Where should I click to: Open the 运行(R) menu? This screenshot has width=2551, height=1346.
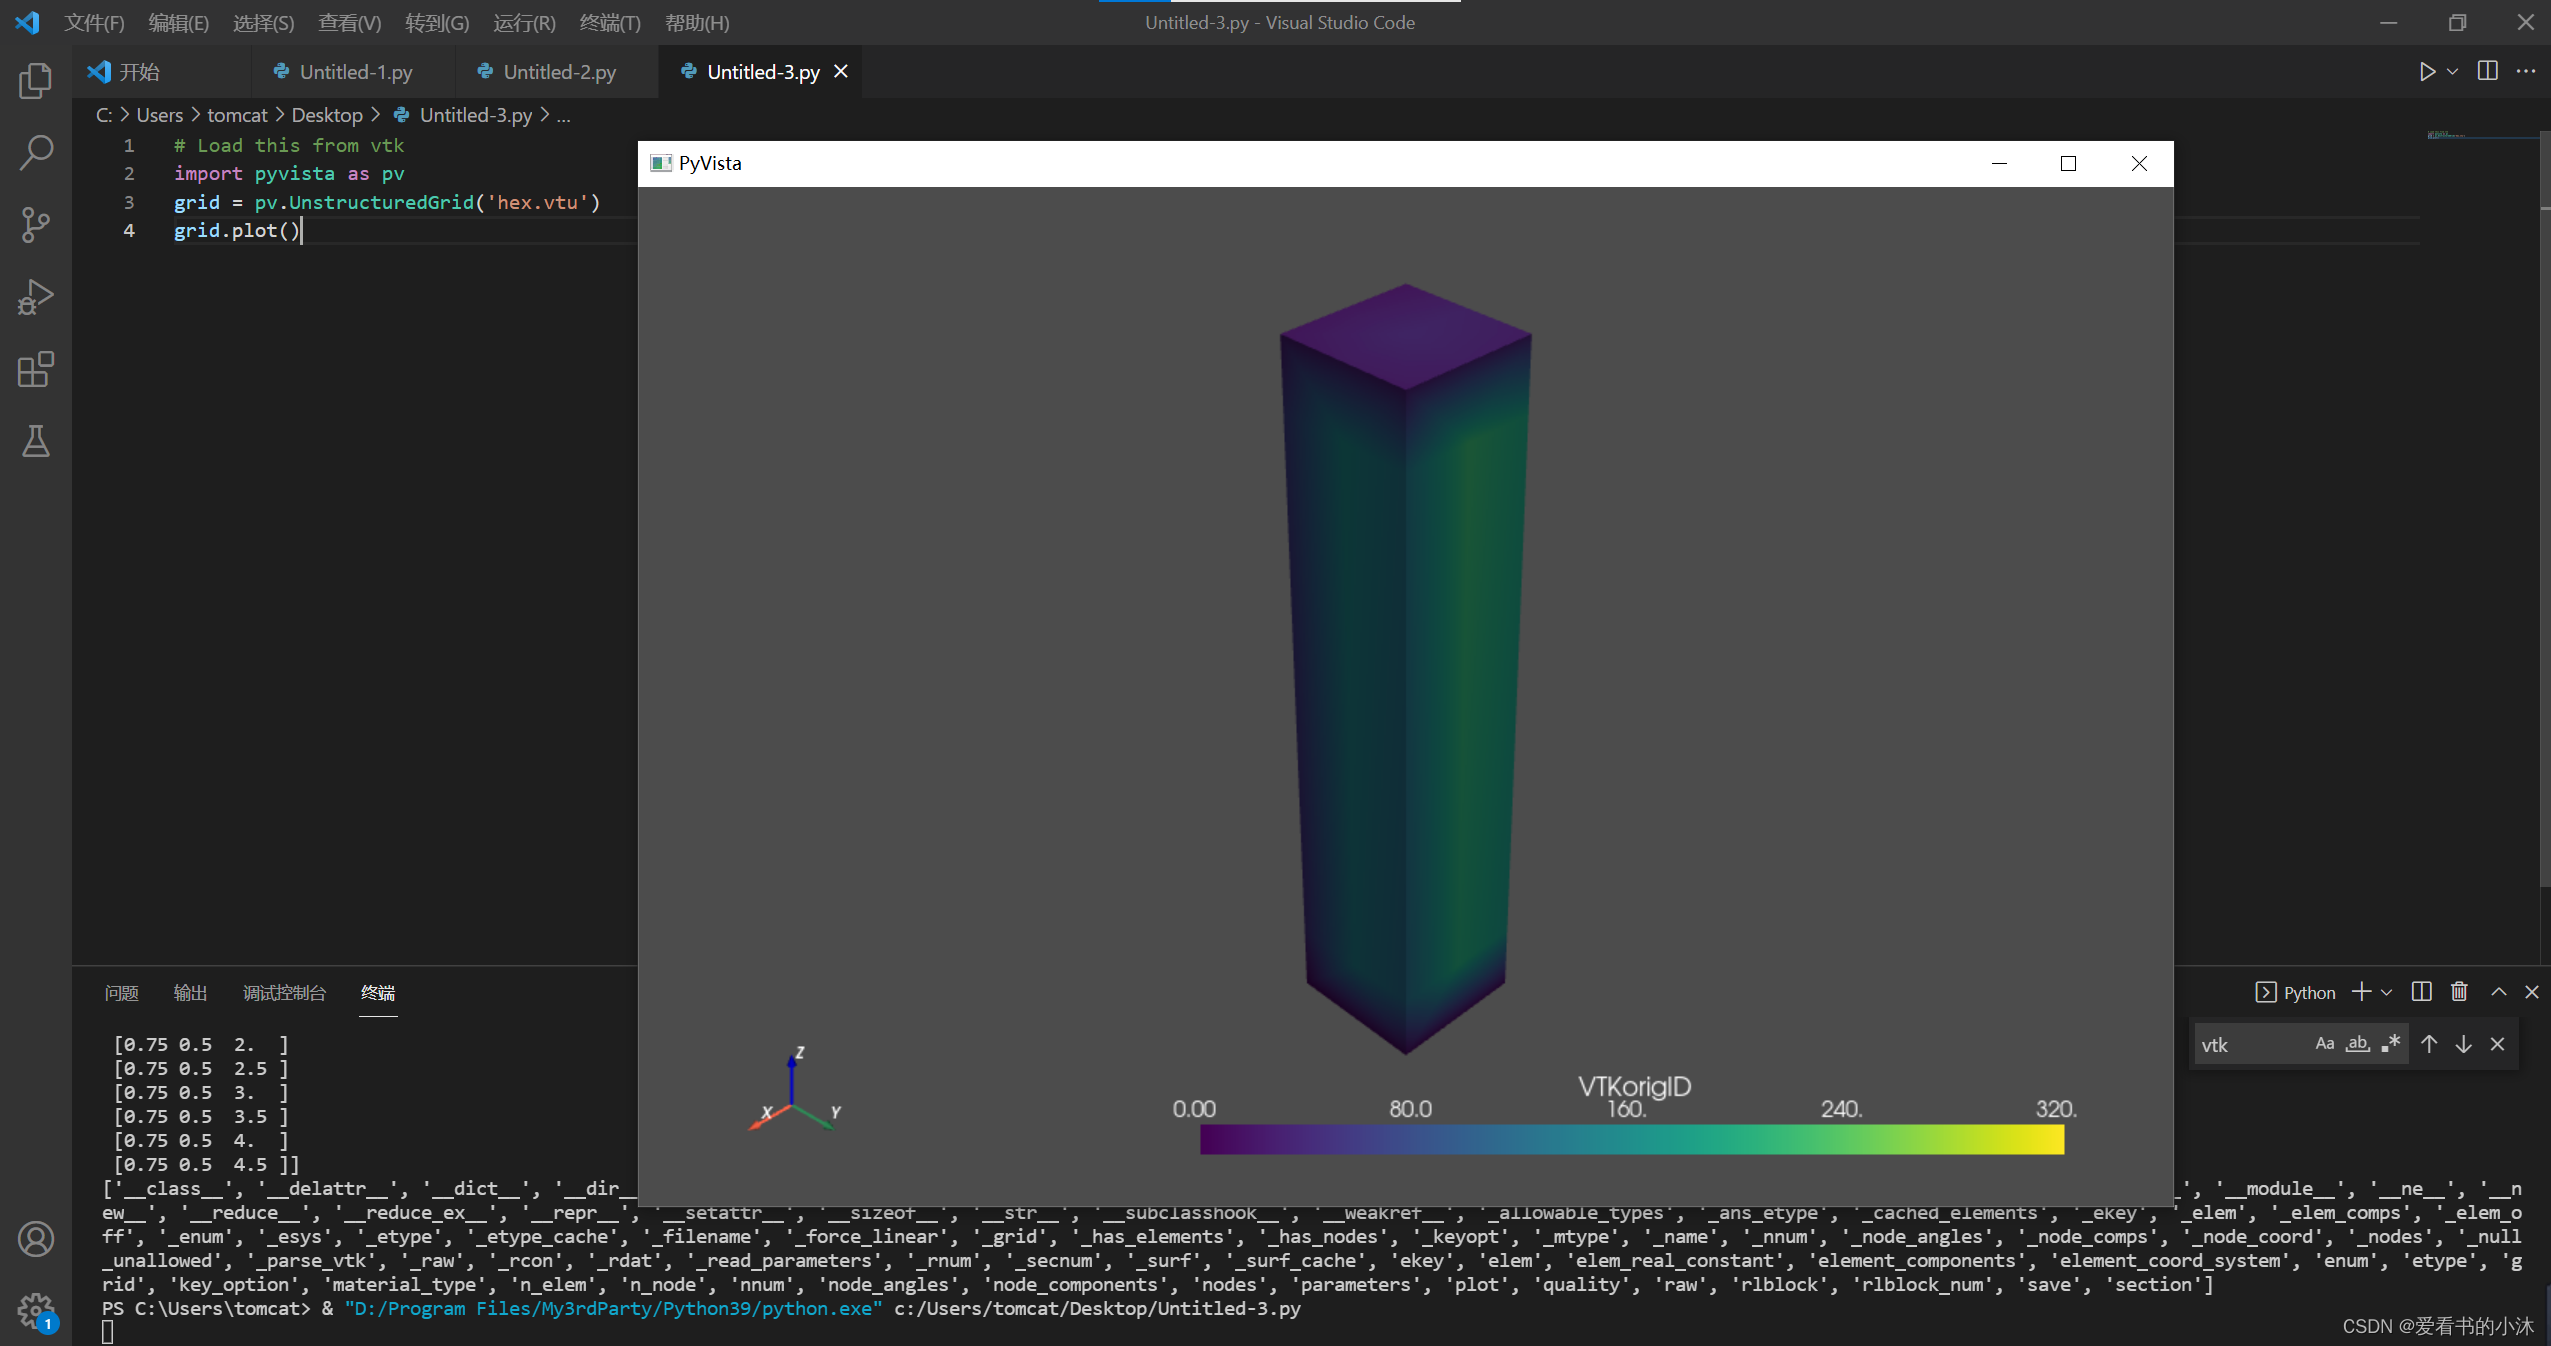pos(524,22)
